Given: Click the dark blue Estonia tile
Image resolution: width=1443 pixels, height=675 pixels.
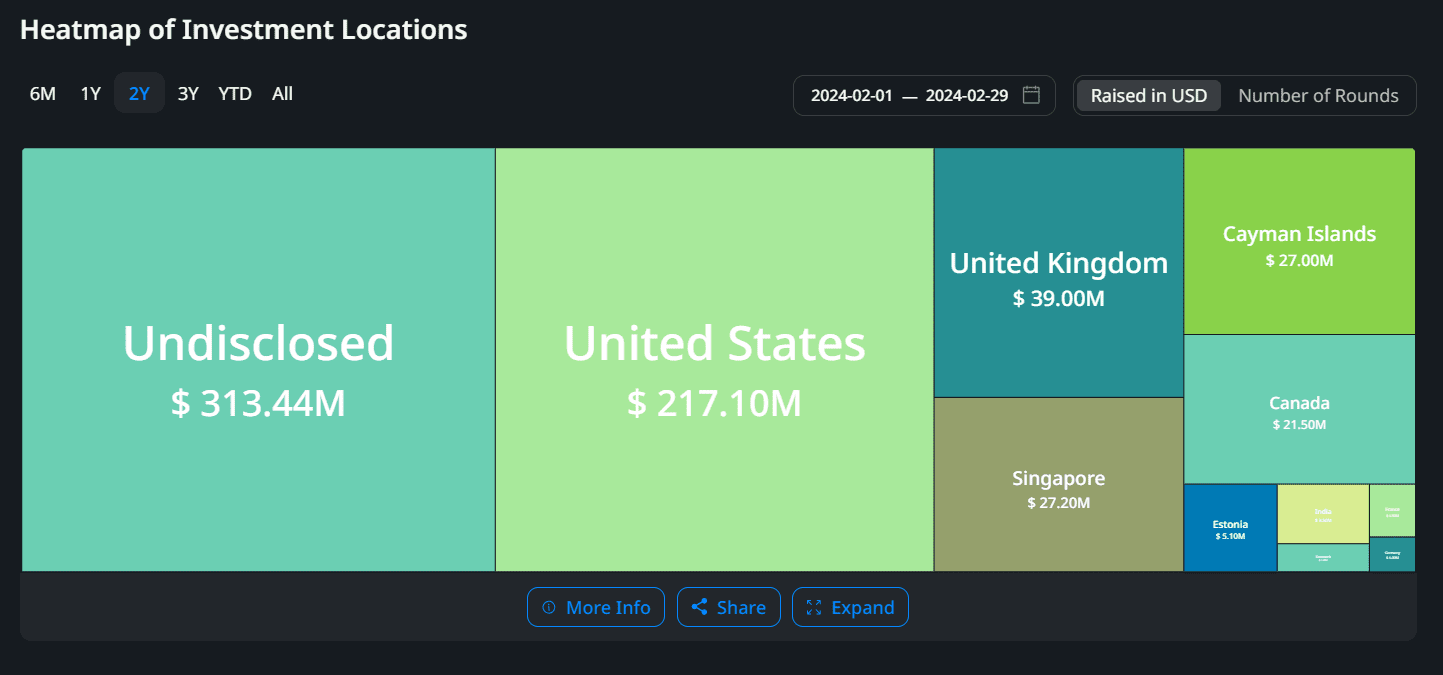Looking at the screenshot, I should (1230, 528).
